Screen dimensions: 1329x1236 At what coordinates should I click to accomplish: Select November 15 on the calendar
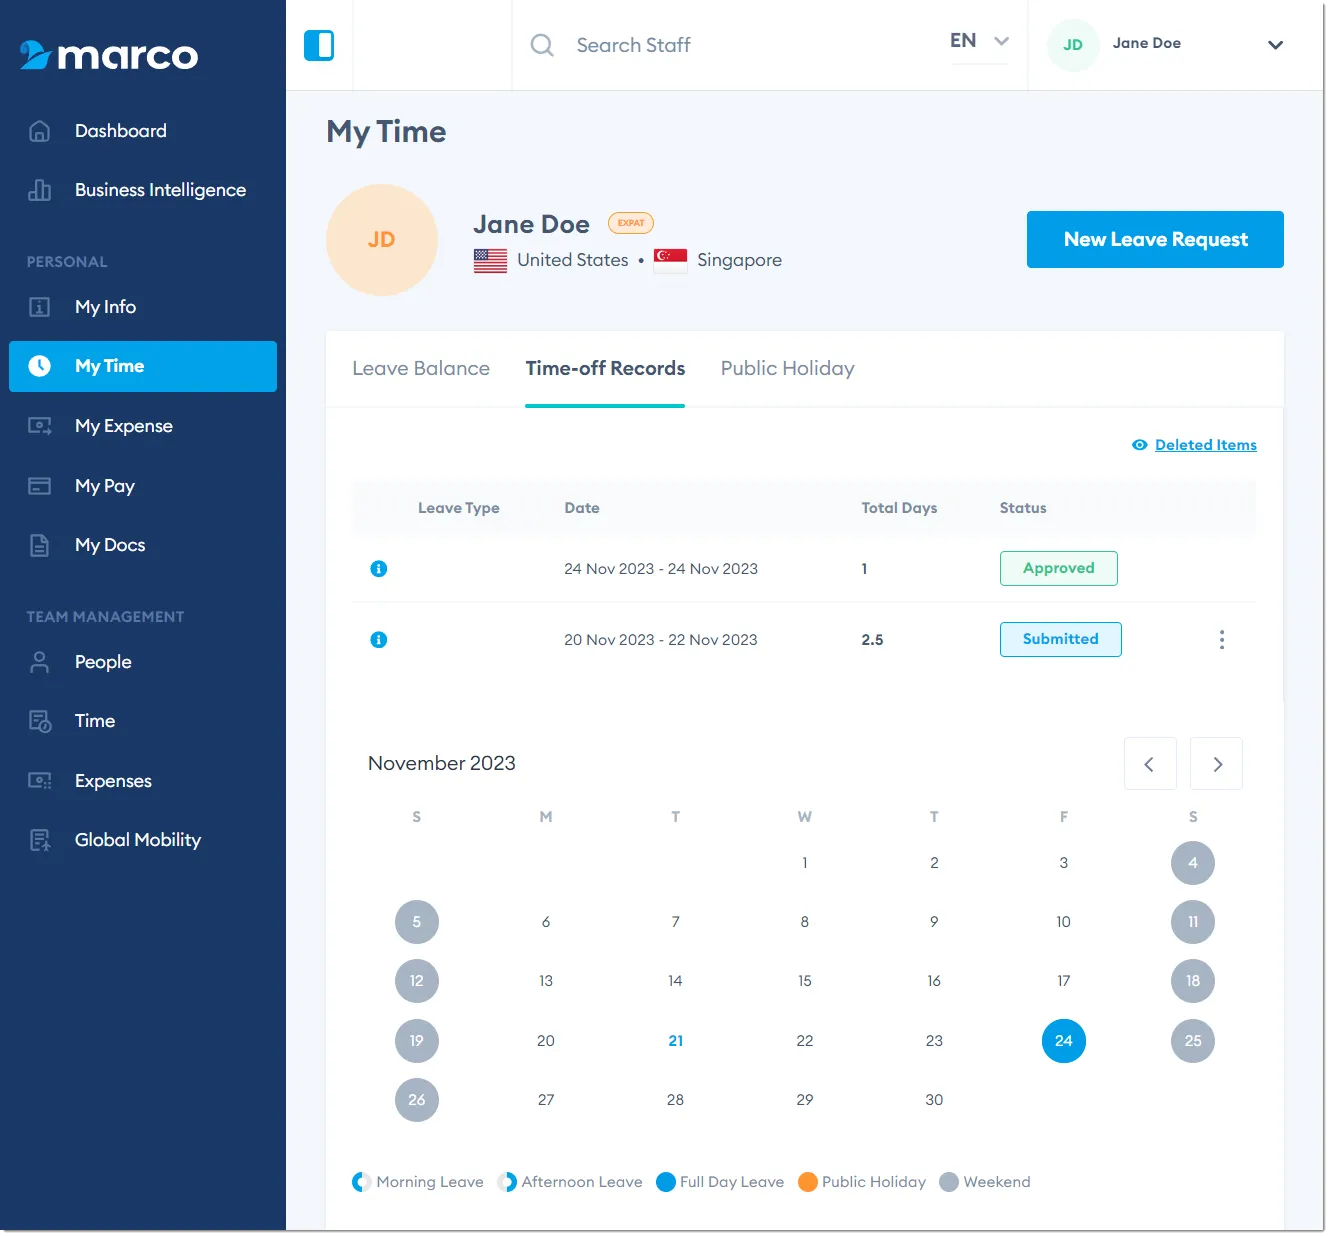point(805,982)
